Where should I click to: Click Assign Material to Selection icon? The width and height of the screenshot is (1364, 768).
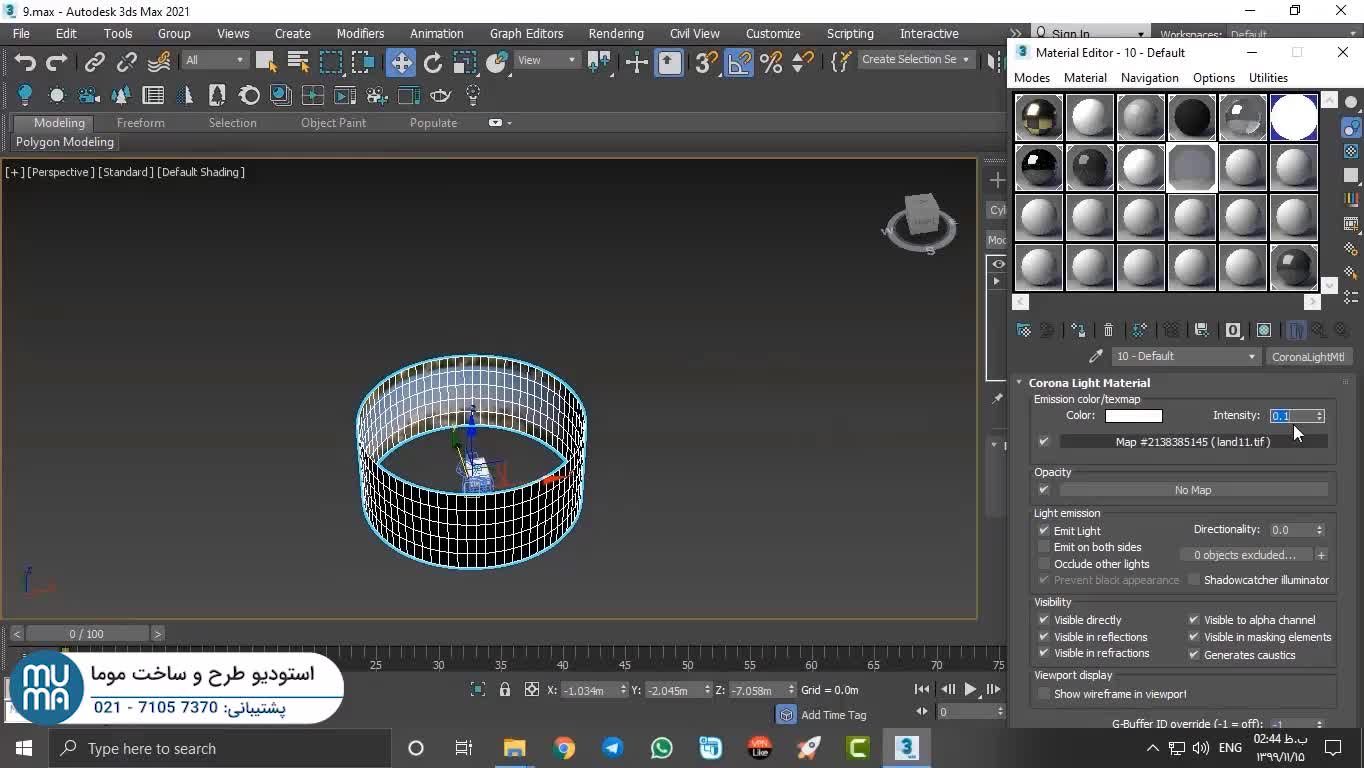click(x=1078, y=330)
